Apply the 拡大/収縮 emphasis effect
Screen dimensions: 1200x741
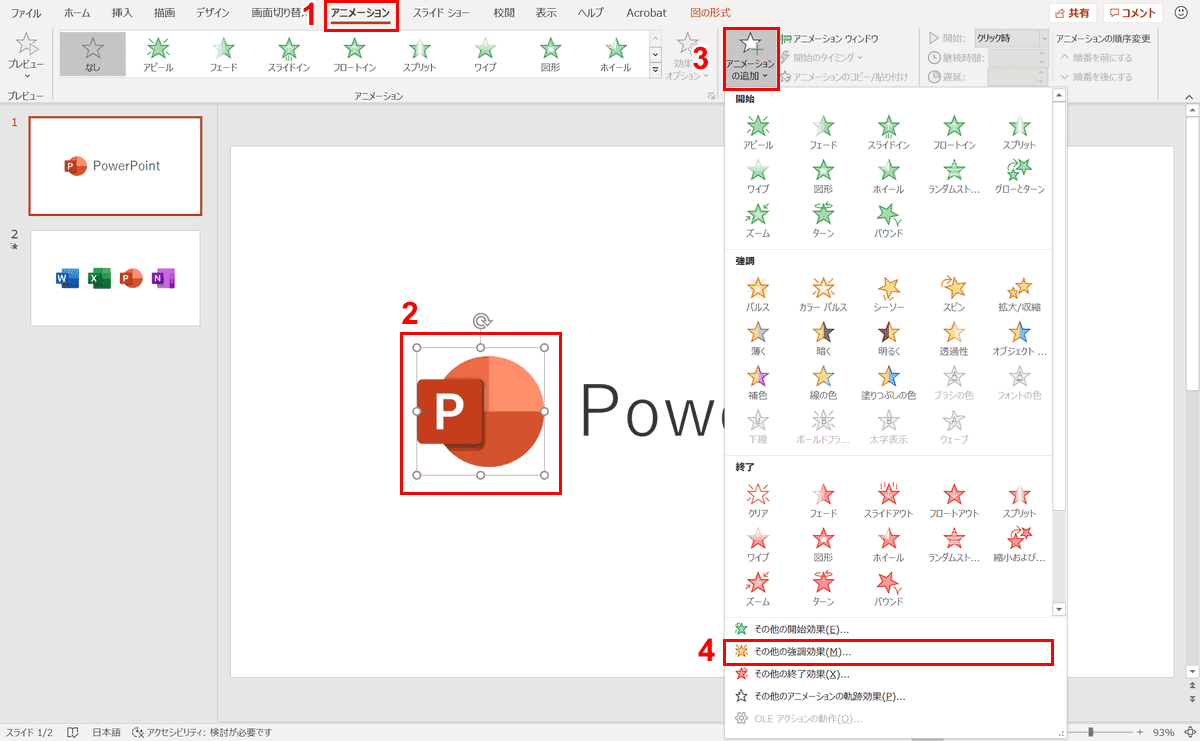point(1019,294)
